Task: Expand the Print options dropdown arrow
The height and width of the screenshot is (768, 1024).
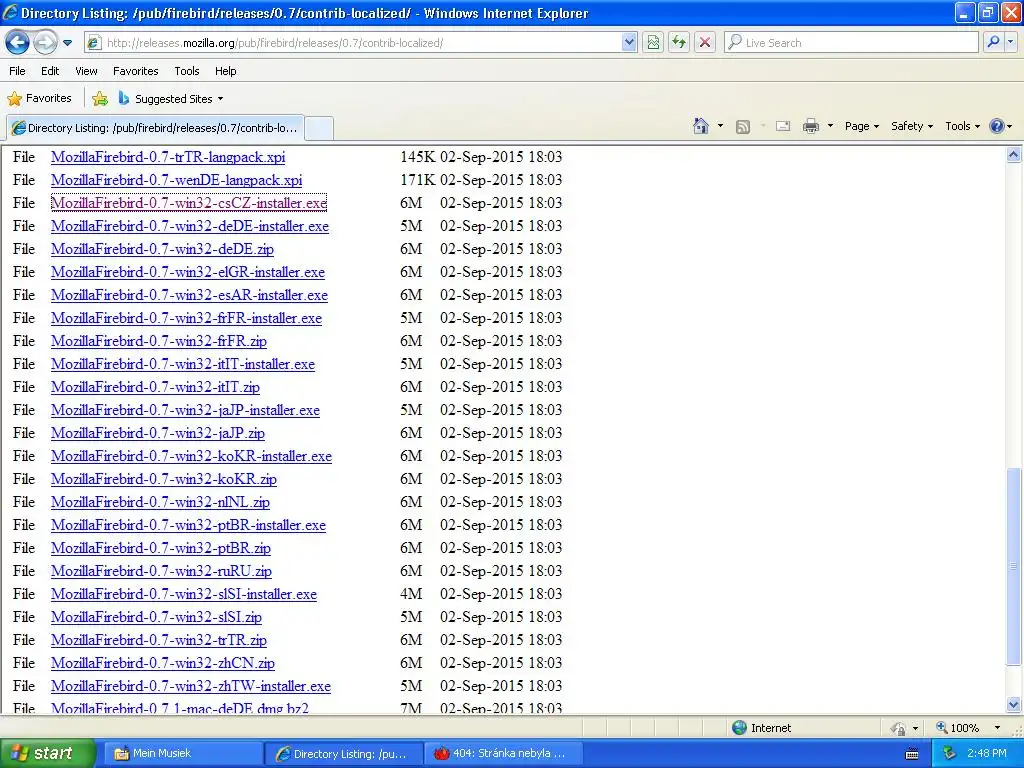Action: pyautogui.click(x=830, y=126)
